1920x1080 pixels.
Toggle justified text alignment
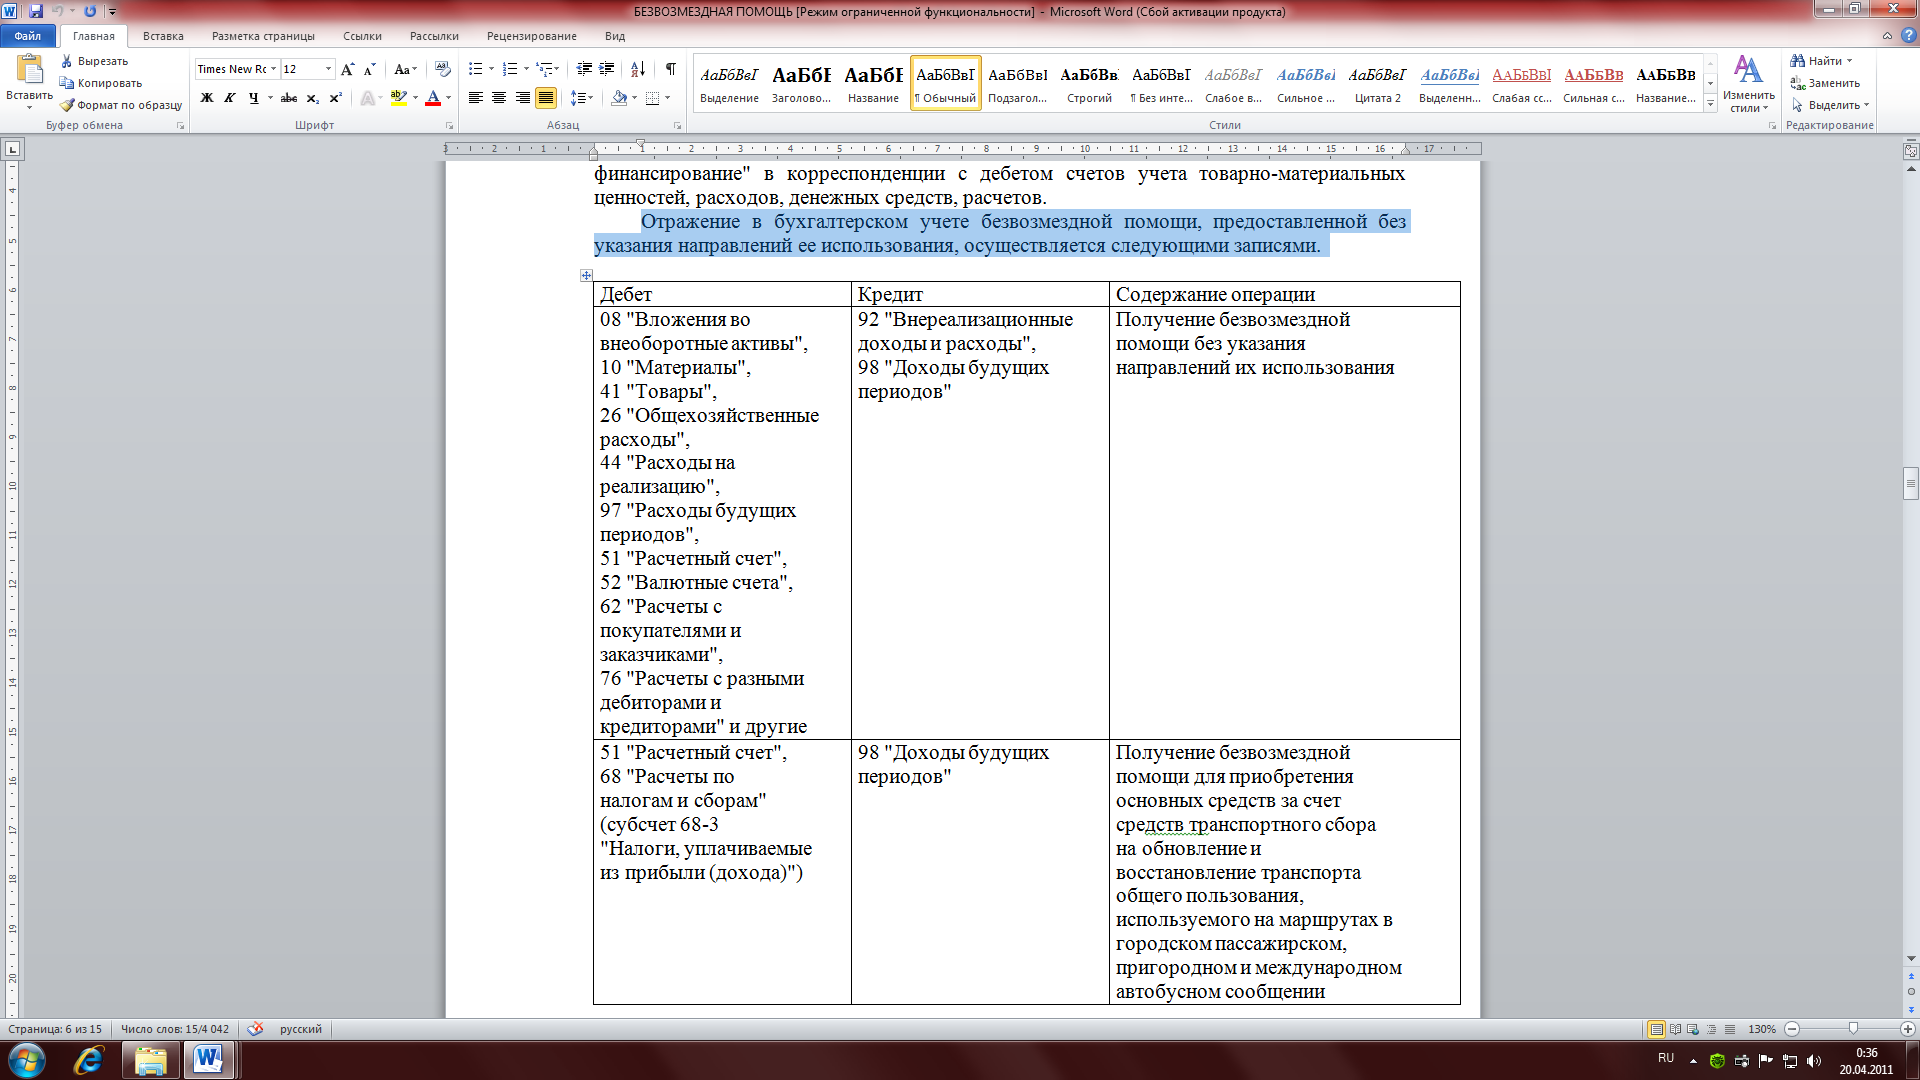546,98
